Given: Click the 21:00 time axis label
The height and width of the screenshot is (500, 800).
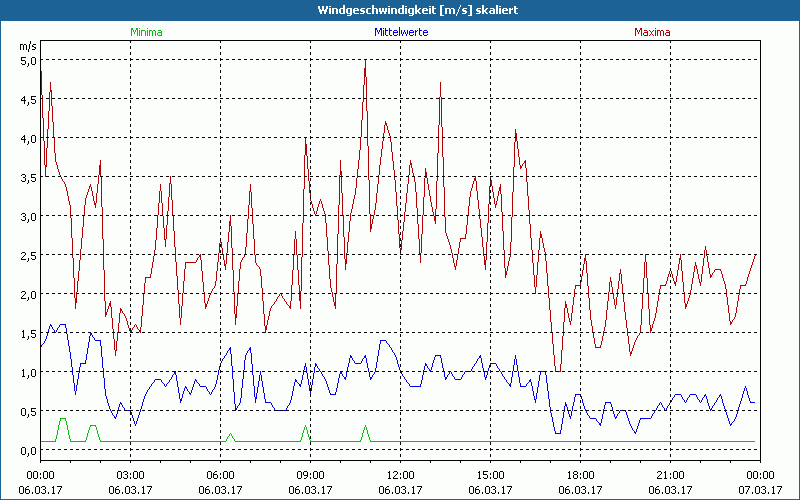Looking at the screenshot, I should pos(670,475).
